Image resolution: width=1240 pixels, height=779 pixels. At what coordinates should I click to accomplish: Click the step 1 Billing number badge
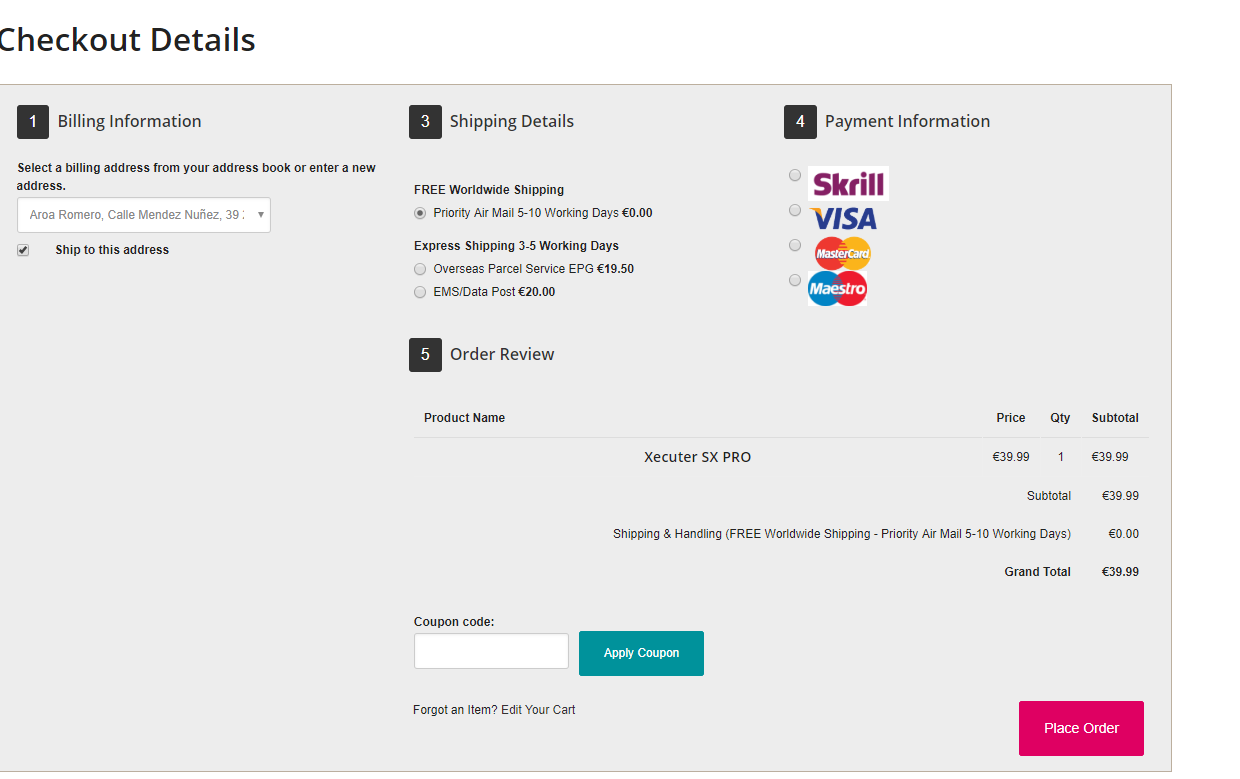click(x=33, y=122)
